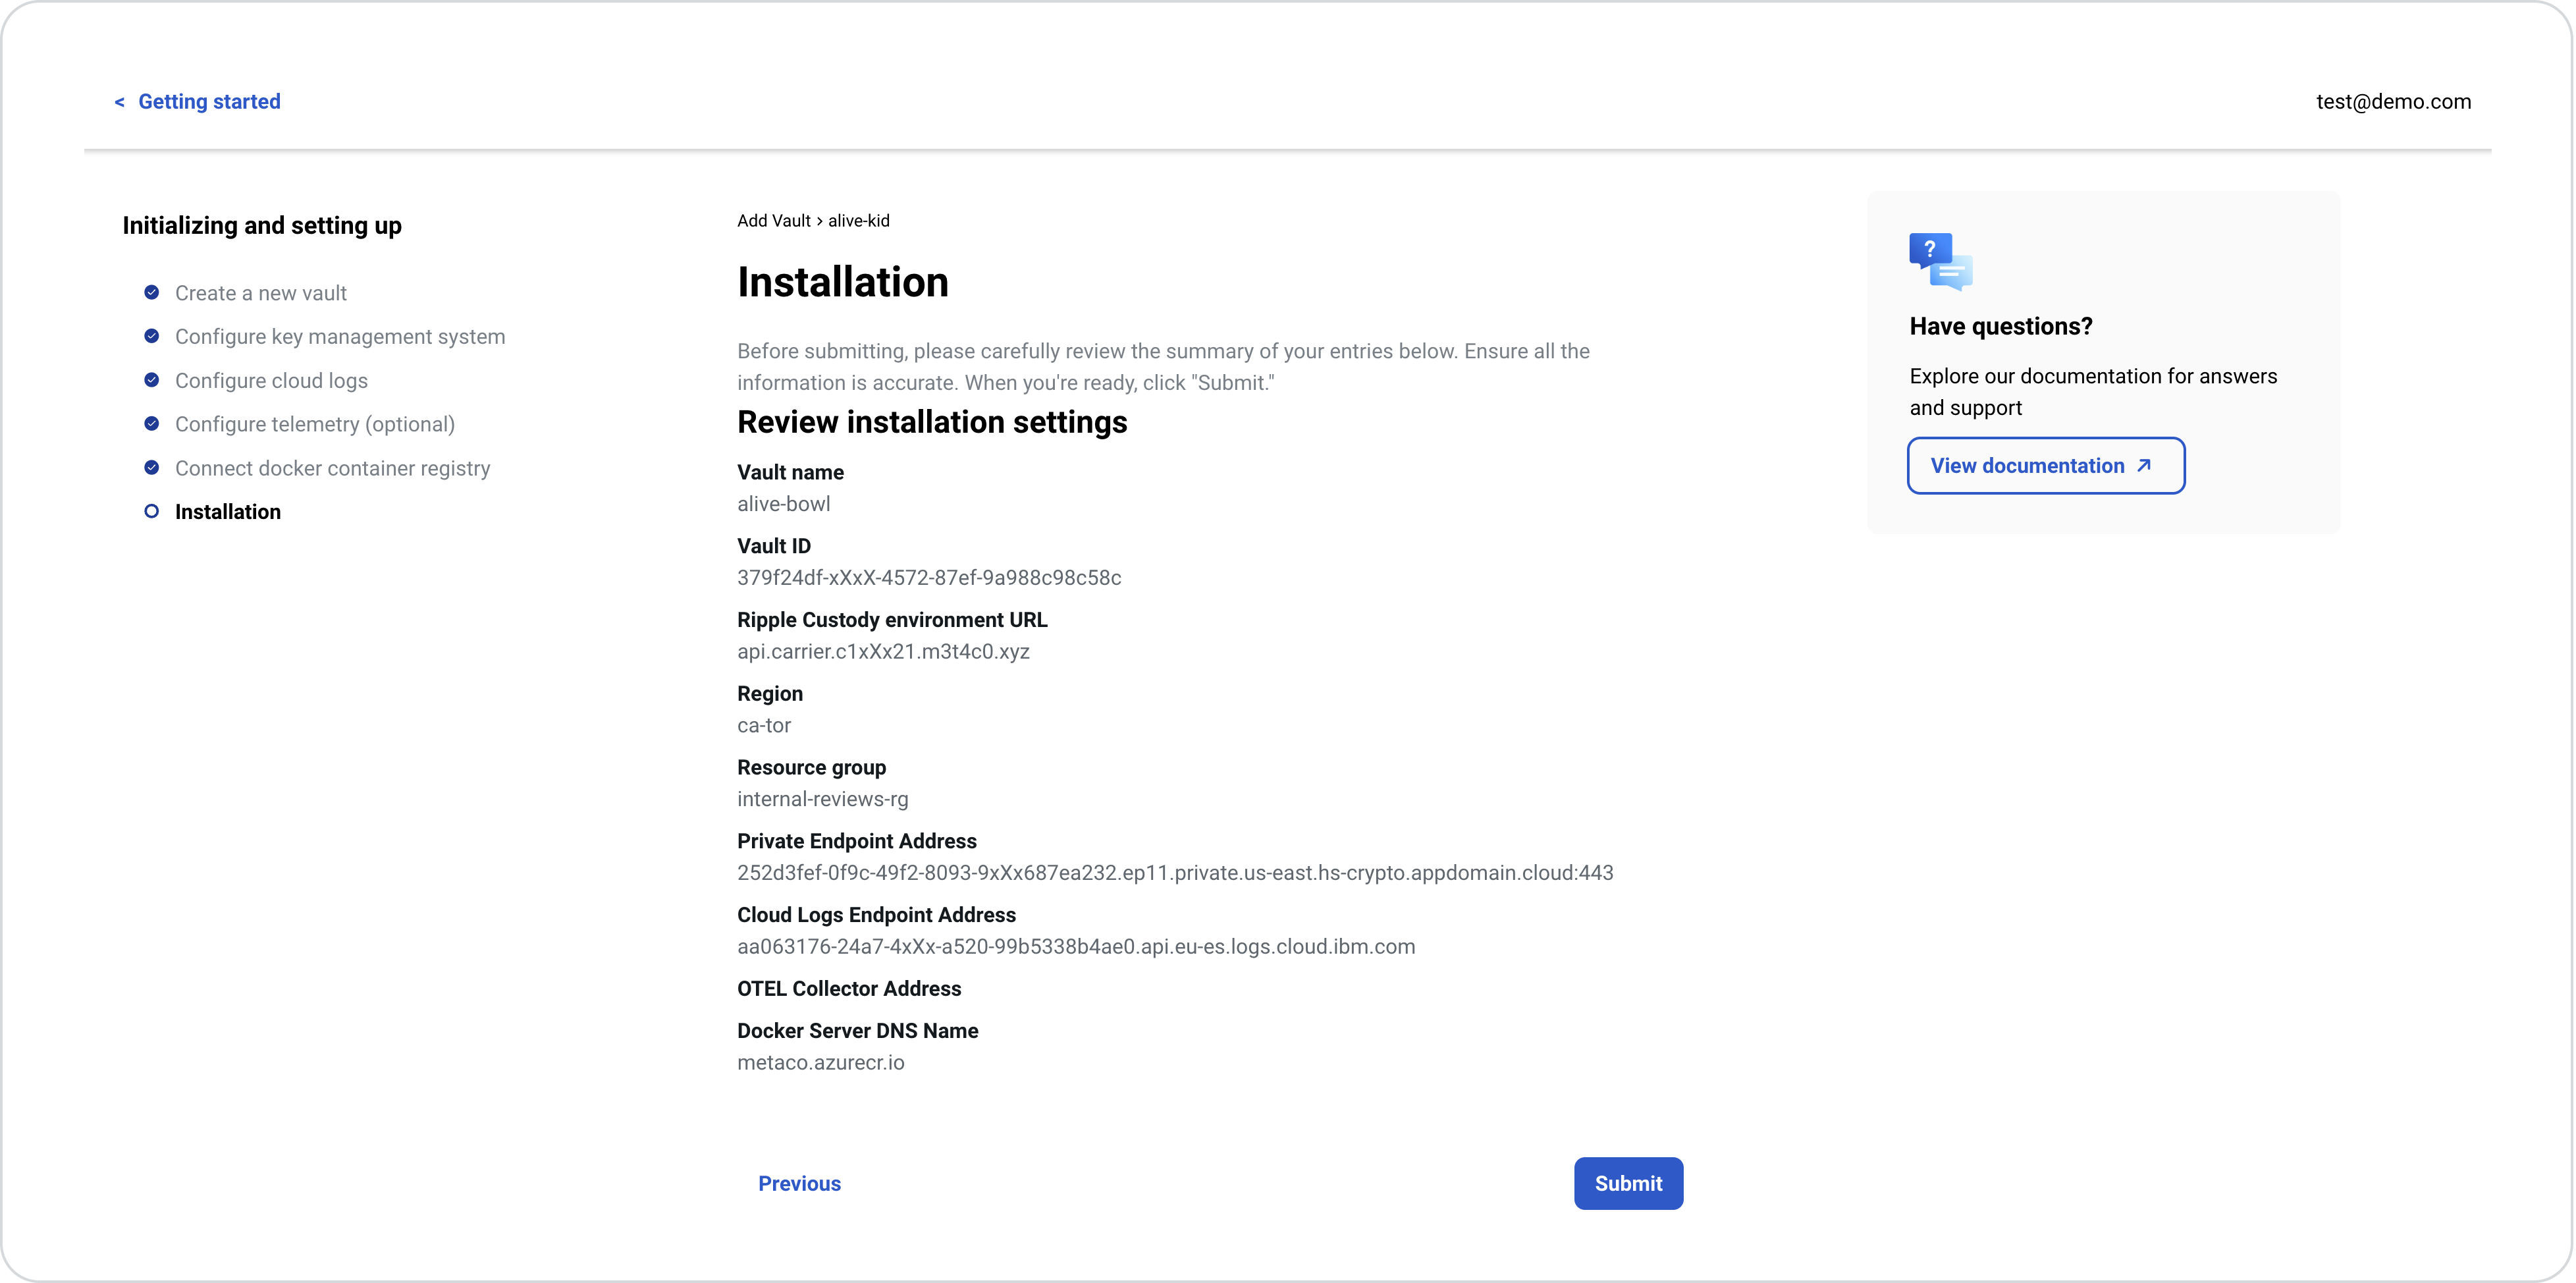Click the Docker Server DNS Name label
The image size is (2576, 1283).
coord(857,1031)
